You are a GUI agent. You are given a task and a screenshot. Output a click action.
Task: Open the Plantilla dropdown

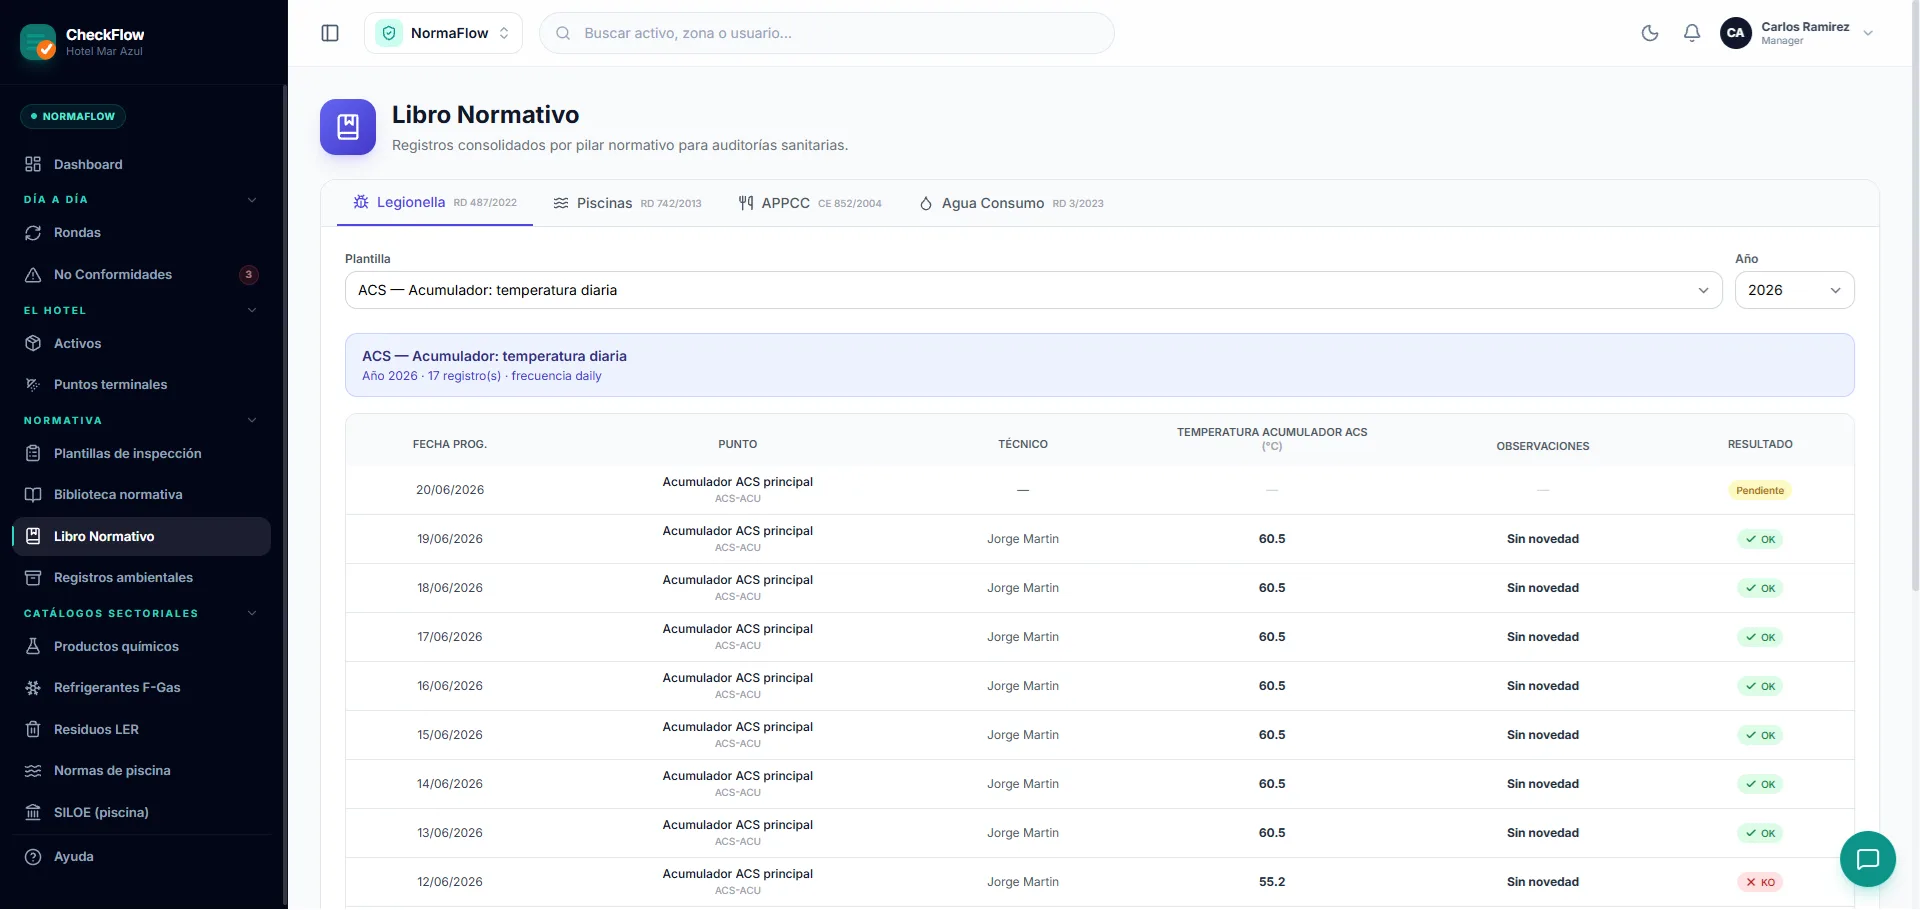(x=1033, y=290)
